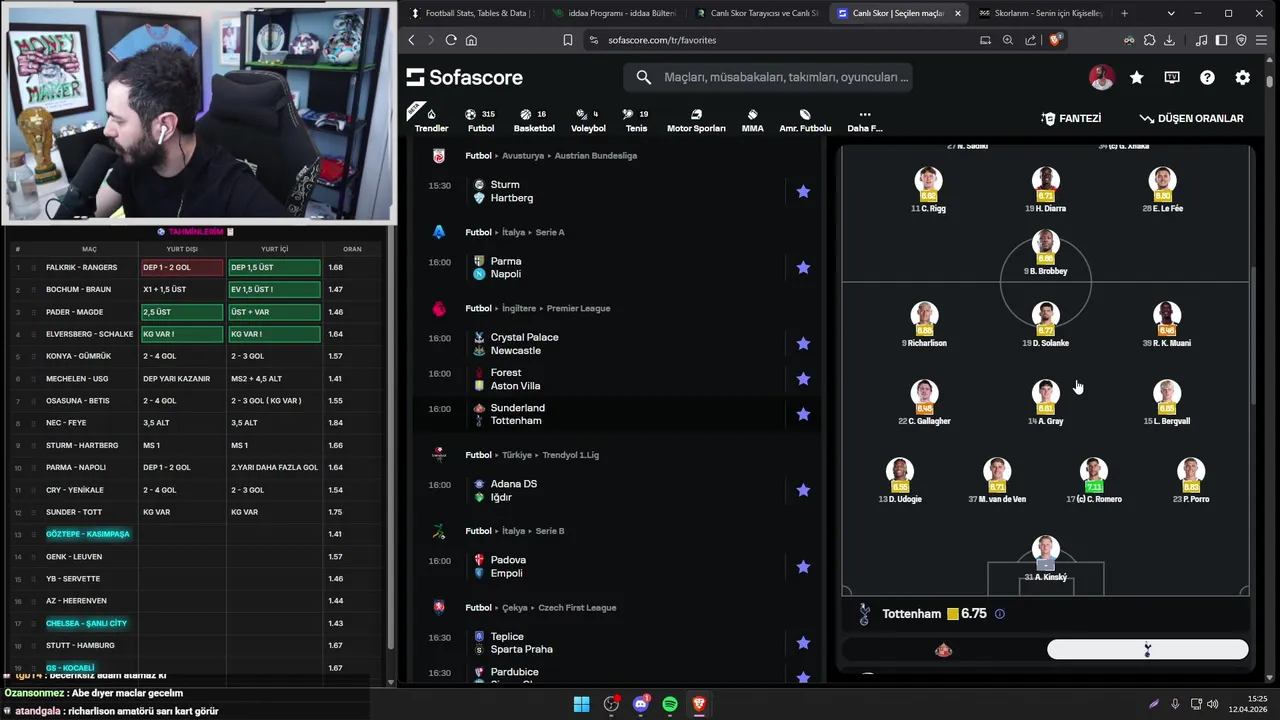Open the Trendler sports category
1280x720 pixels.
pyautogui.click(x=431, y=120)
